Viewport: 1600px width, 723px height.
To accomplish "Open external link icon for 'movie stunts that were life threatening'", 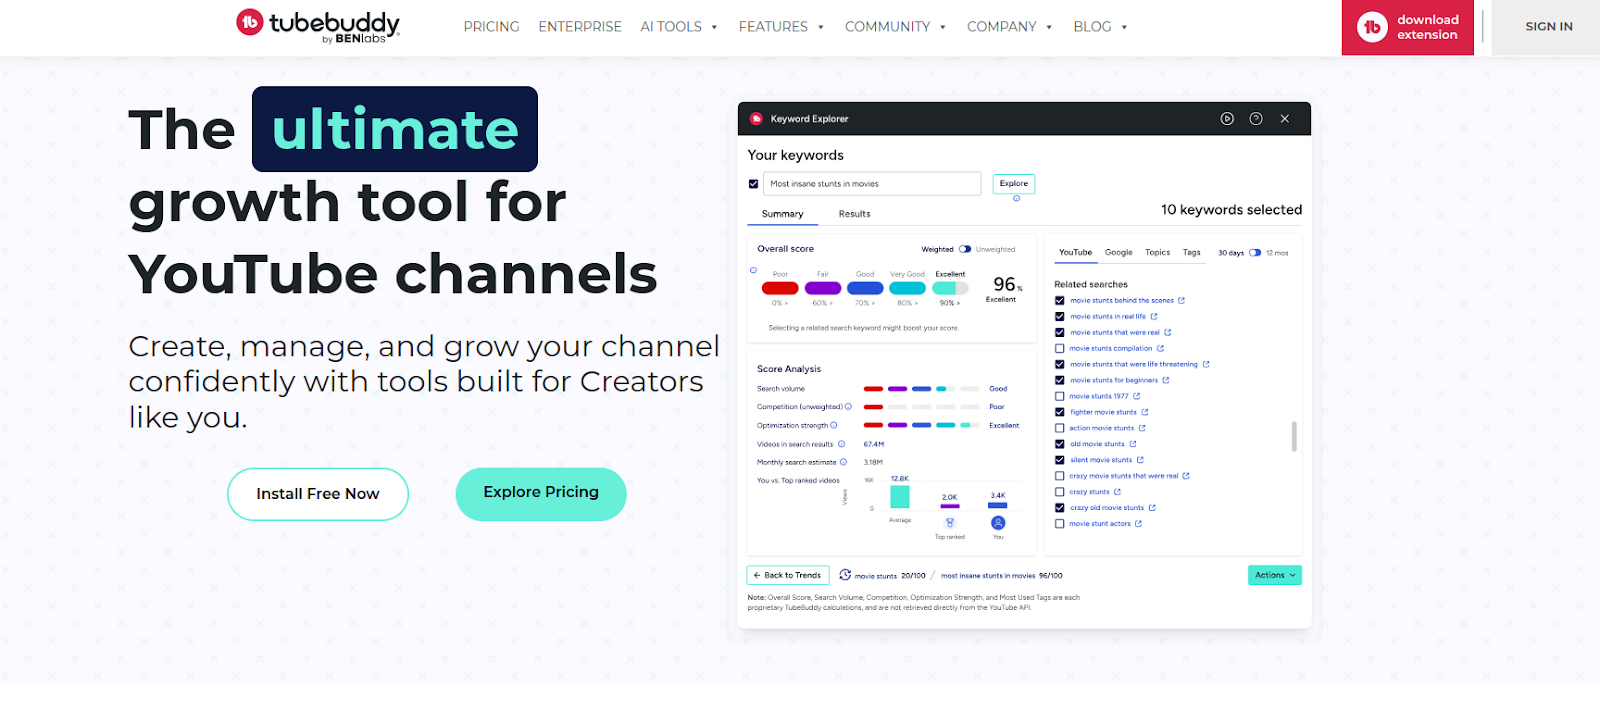I will point(1205,364).
